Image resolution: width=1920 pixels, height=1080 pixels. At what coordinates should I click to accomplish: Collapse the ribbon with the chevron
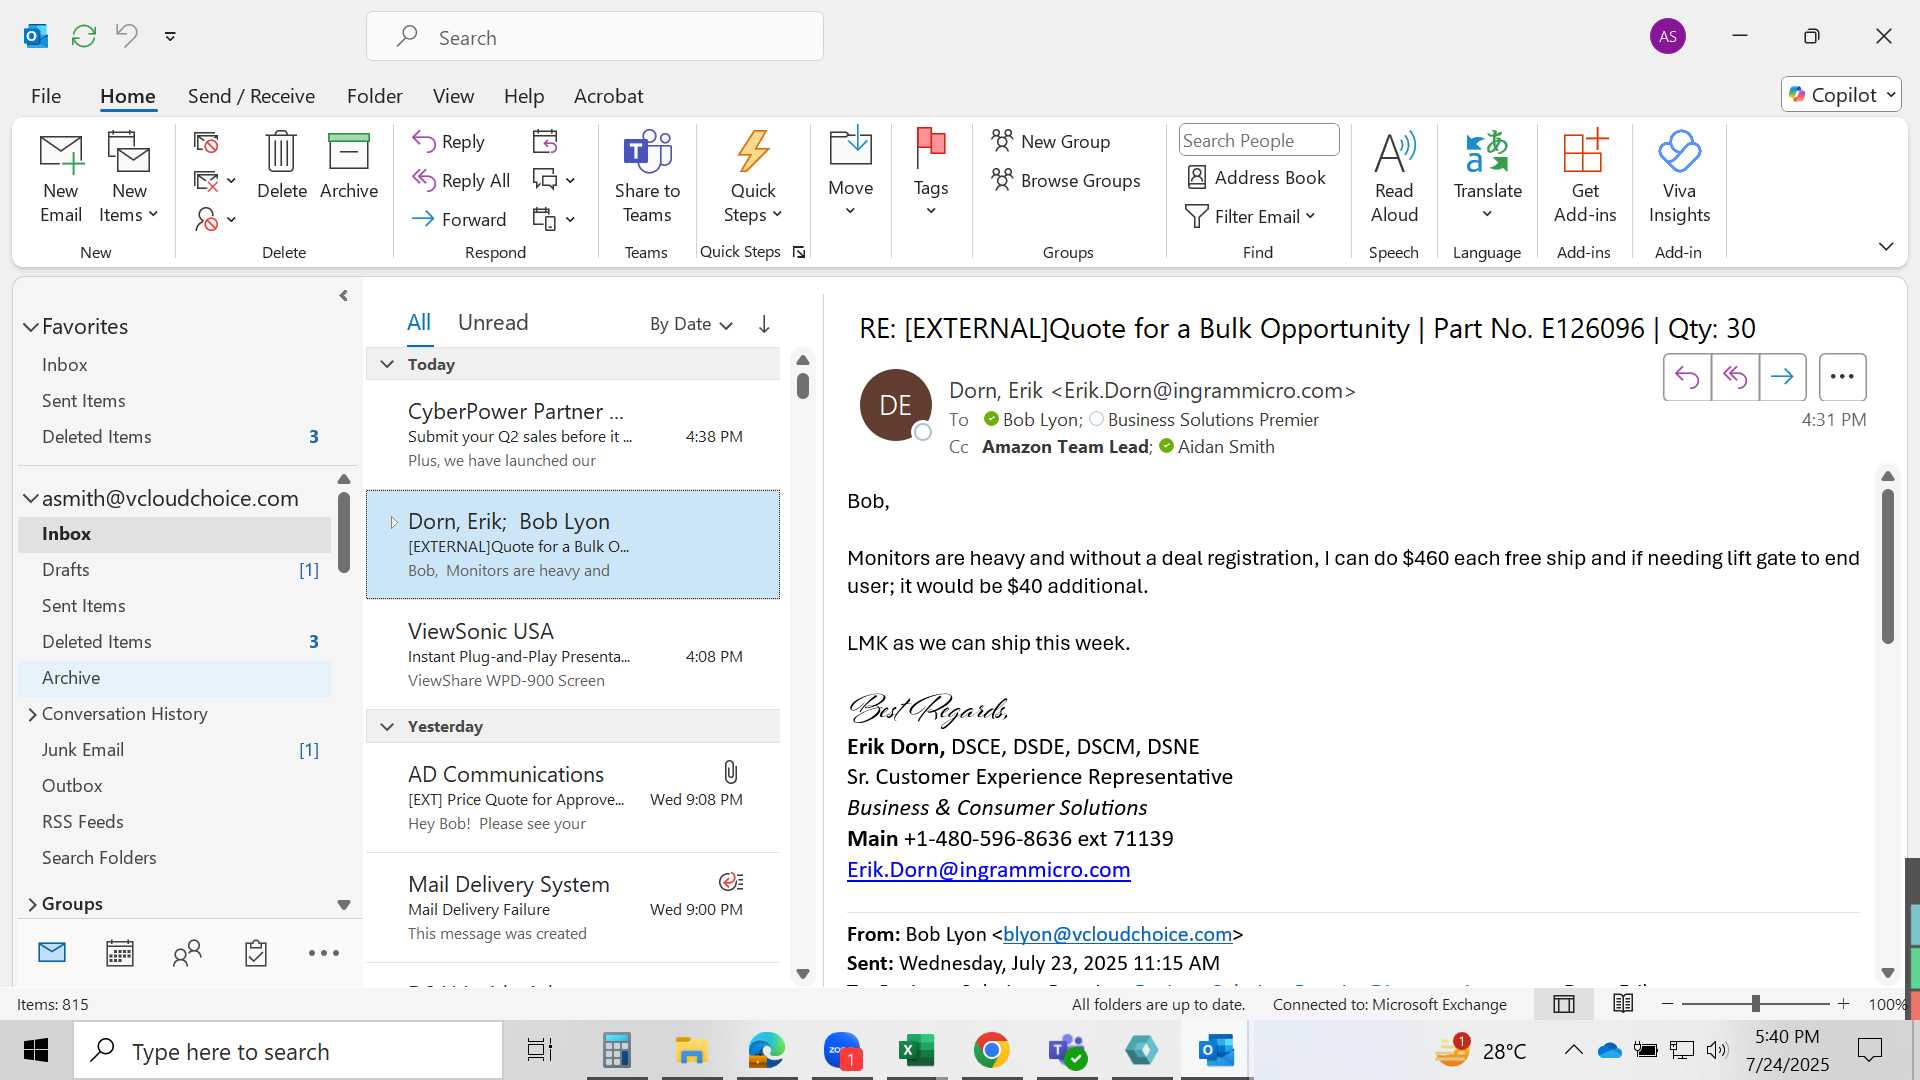click(1886, 246)
